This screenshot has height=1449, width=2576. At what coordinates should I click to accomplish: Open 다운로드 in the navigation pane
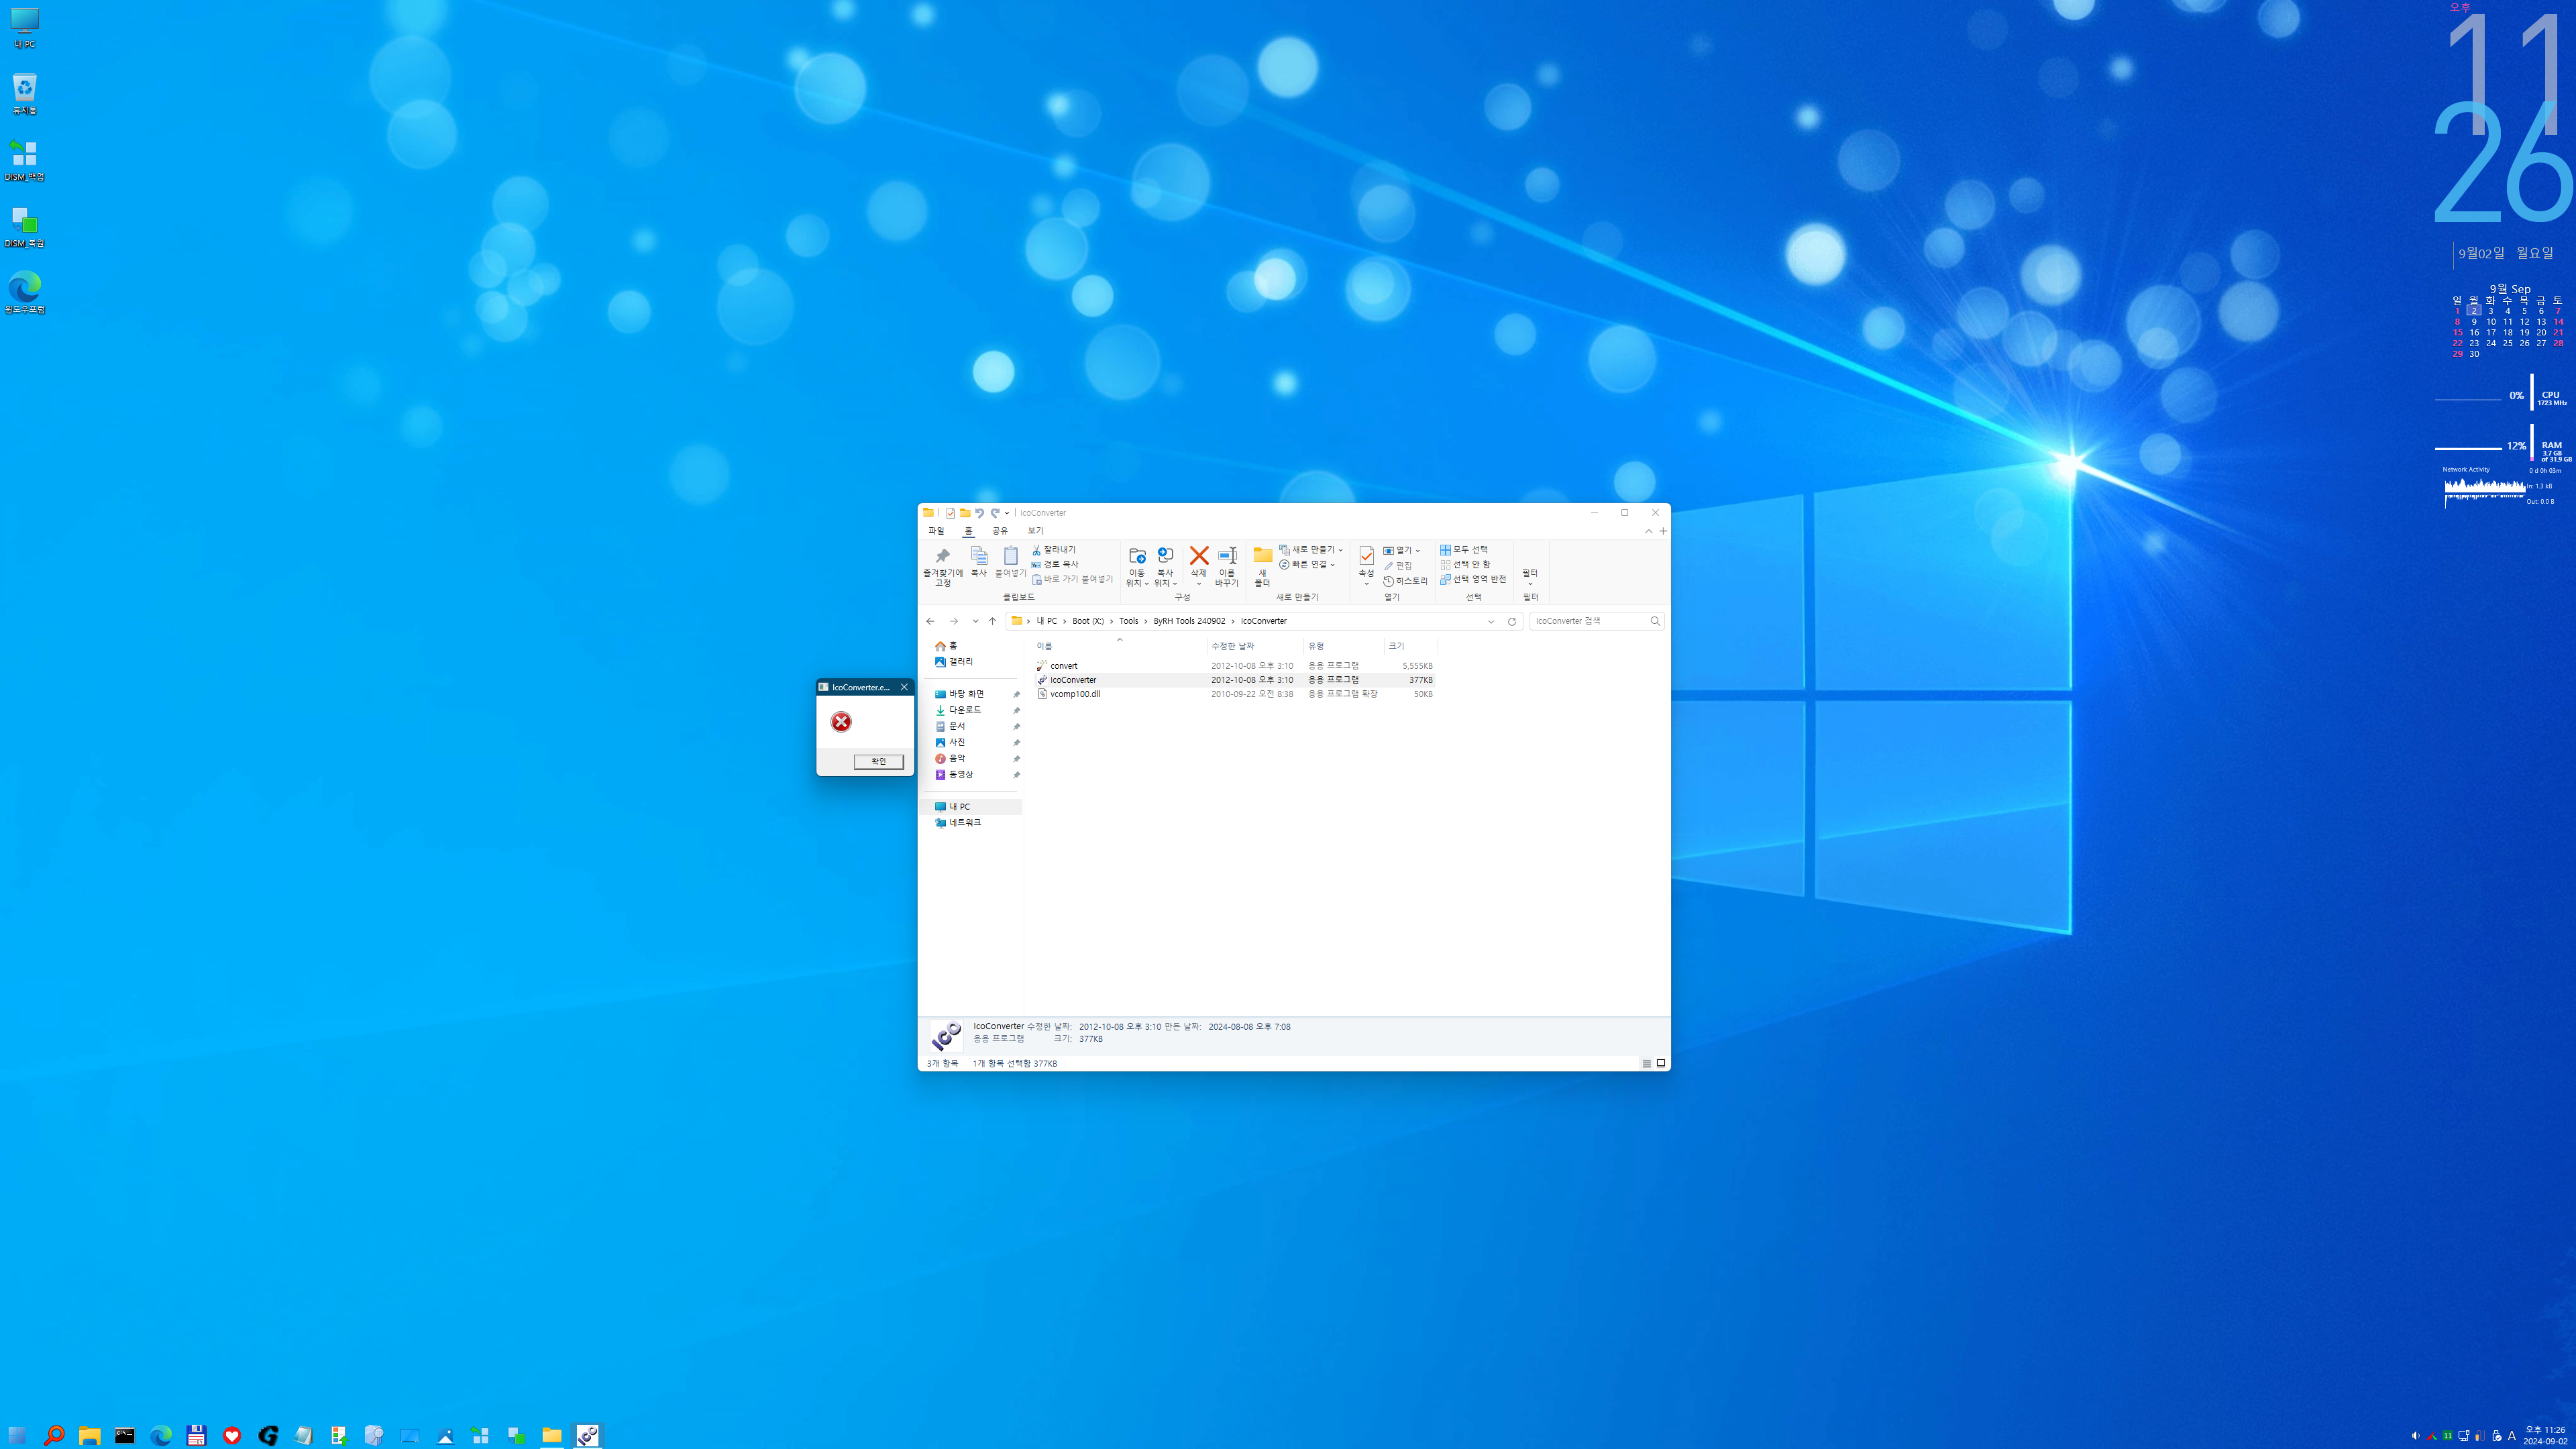coord(958,710)
